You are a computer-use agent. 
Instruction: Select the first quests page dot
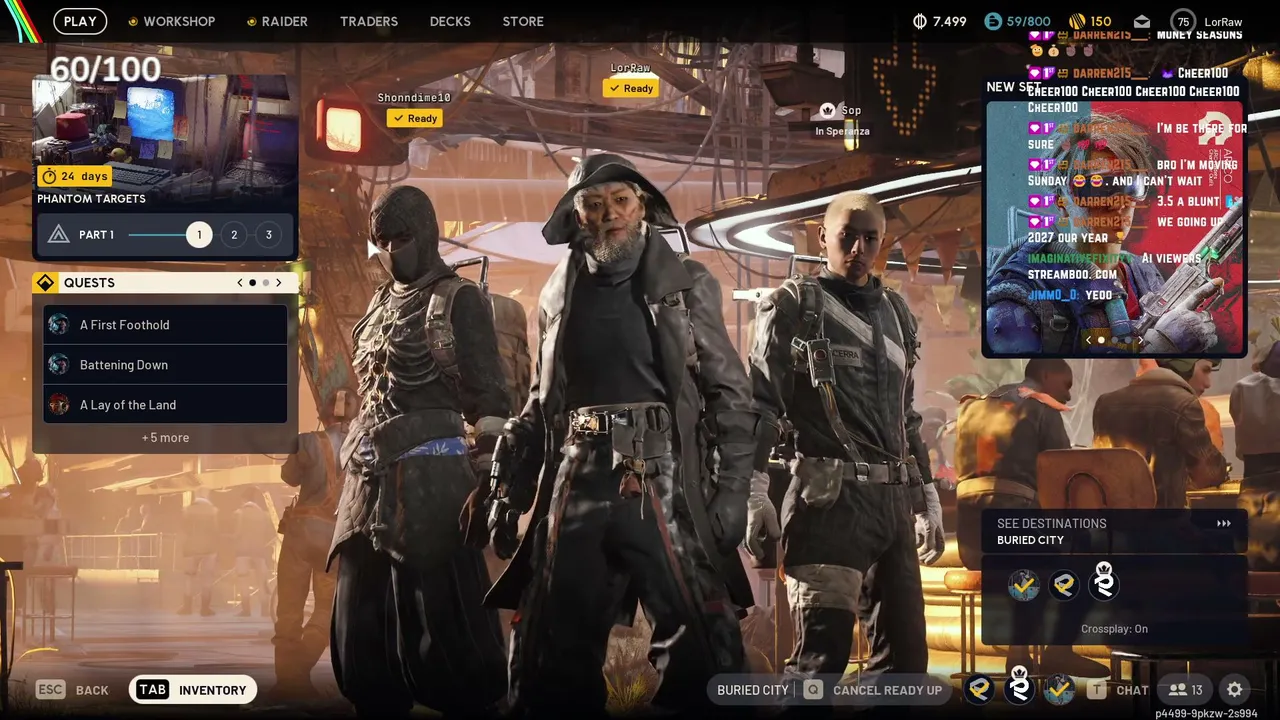[x=252, y=283]
